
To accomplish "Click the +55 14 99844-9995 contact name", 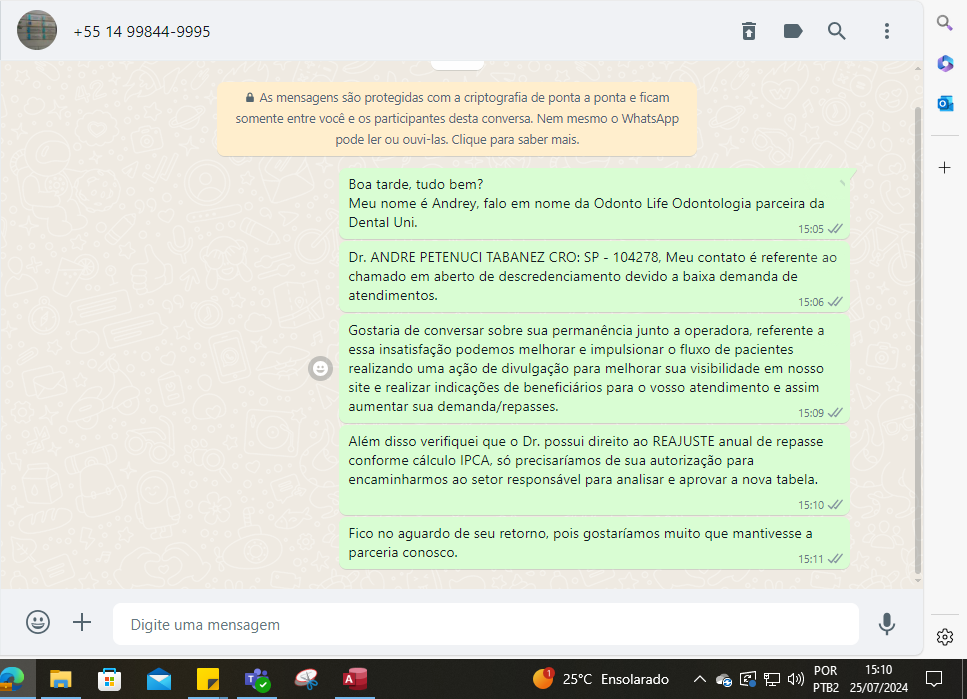I will 142,31.
